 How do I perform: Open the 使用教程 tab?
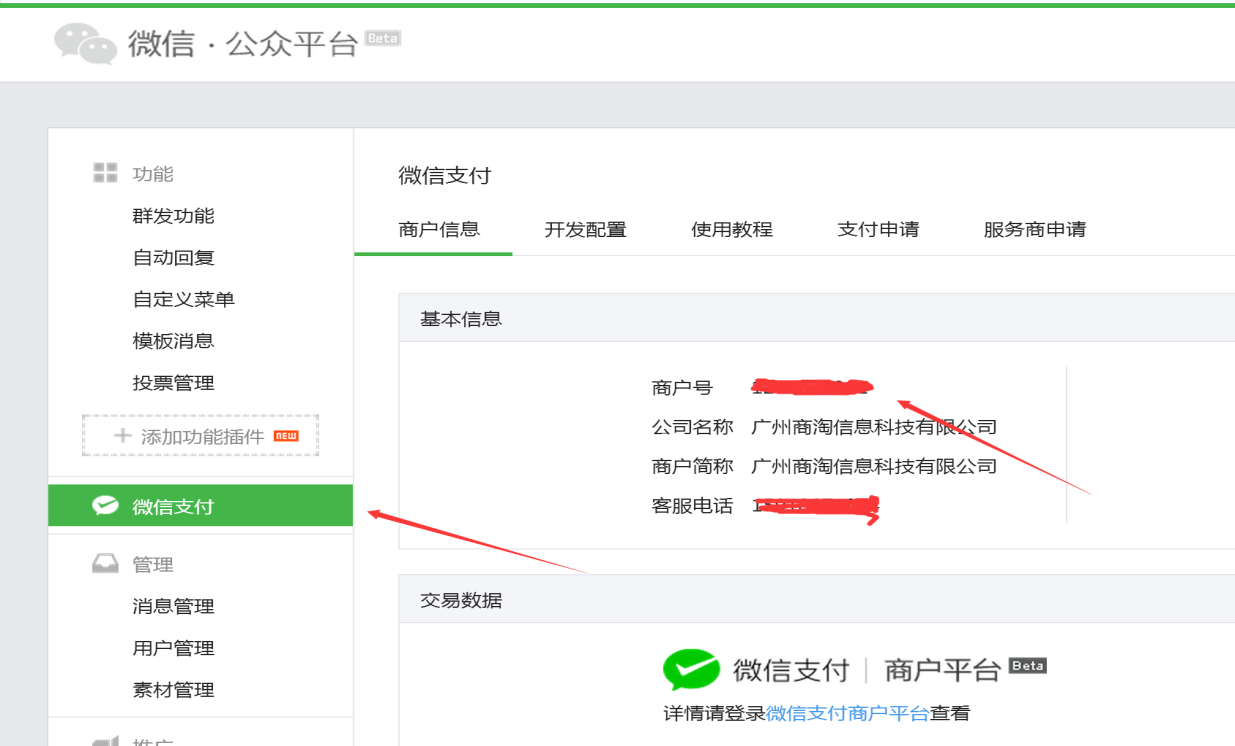[732, 229]
